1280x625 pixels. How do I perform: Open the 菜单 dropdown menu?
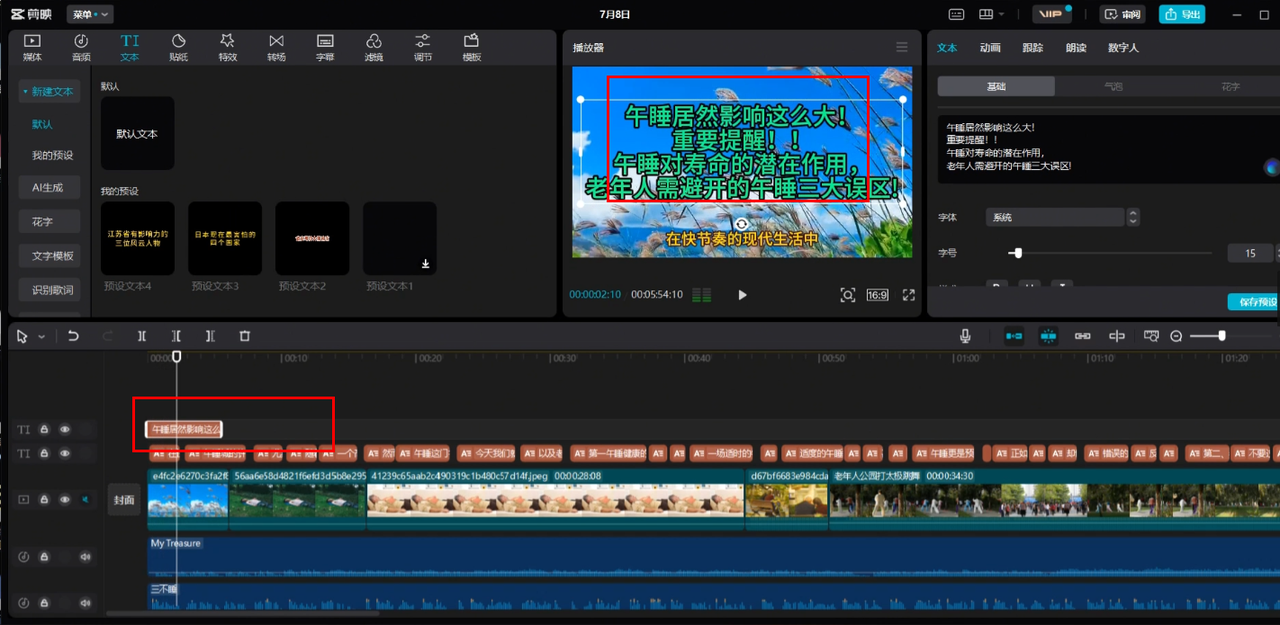point(90,15)
